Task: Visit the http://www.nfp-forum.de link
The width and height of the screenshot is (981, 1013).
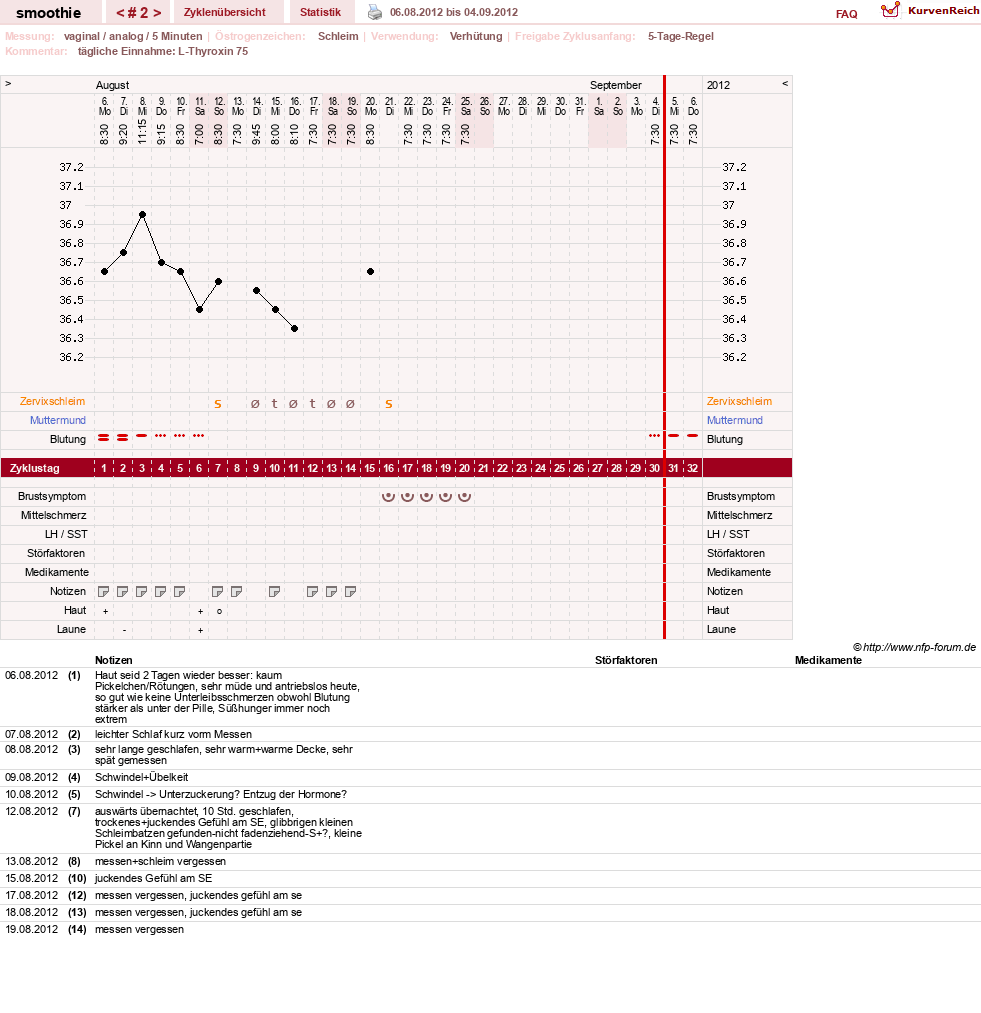Action: click(919, 647)
